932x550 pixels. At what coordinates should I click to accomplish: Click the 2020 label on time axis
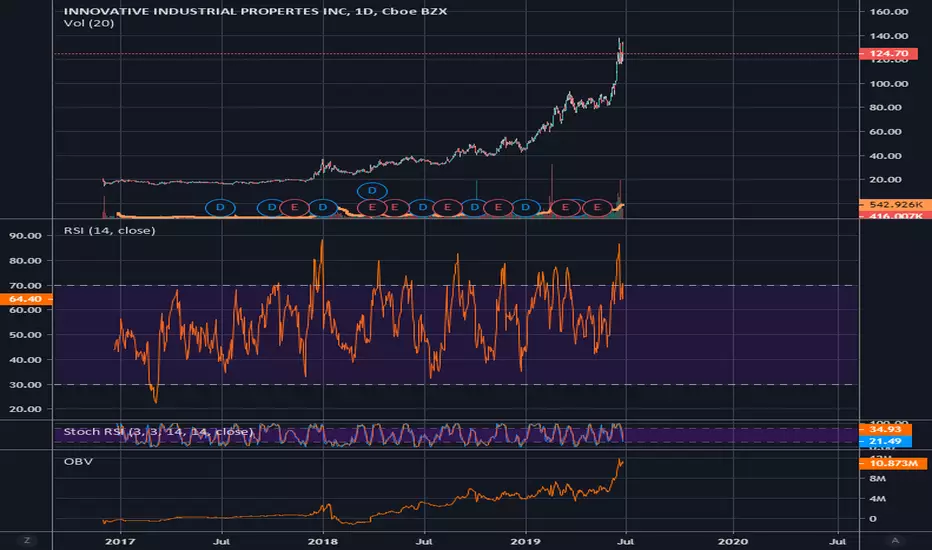[x=733, y=542]
